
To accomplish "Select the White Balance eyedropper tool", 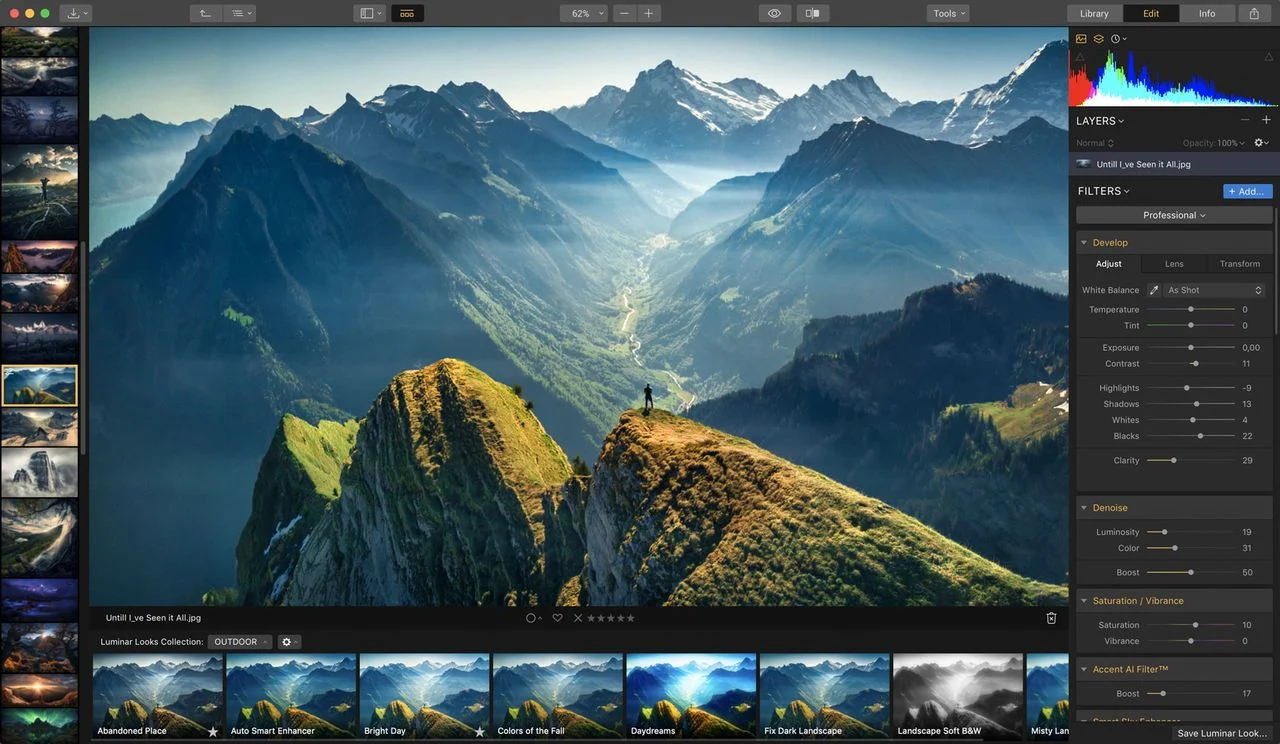I will tap(1153, 290).
